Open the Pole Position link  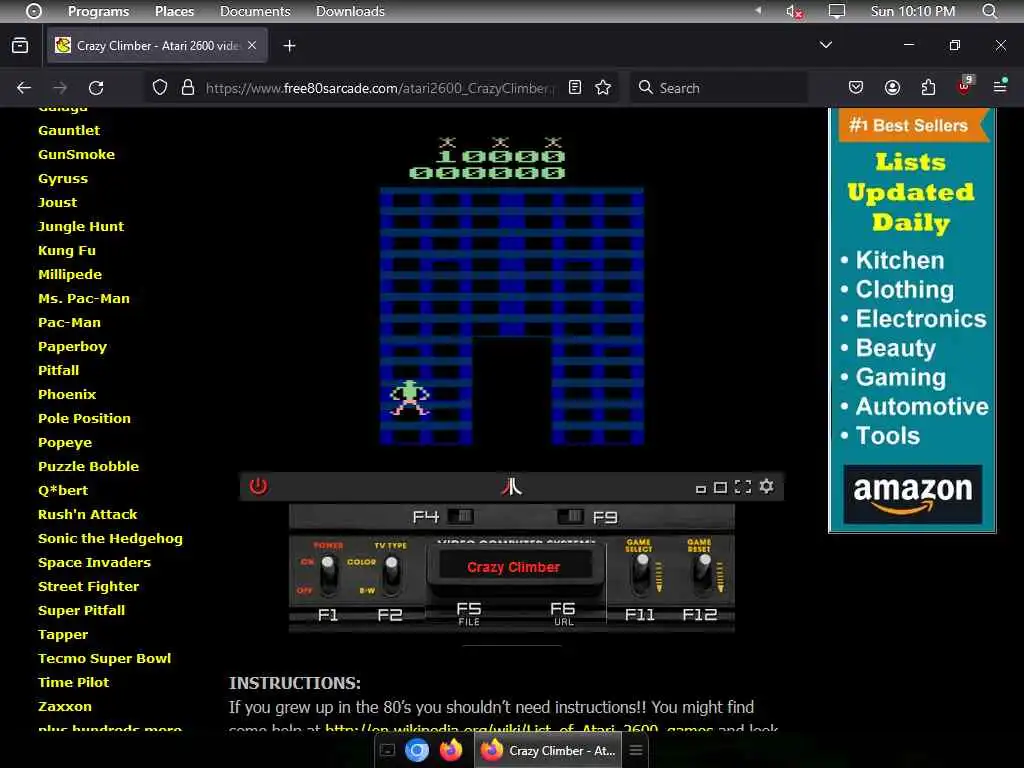pos(84,419)
